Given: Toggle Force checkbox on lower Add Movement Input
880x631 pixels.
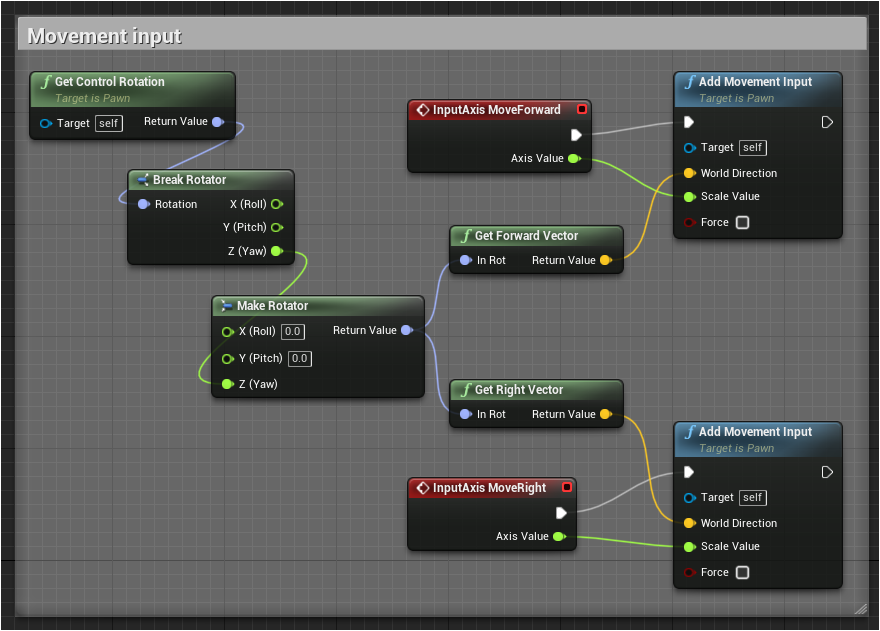Looking at the screenshot, I should point(742,573).
